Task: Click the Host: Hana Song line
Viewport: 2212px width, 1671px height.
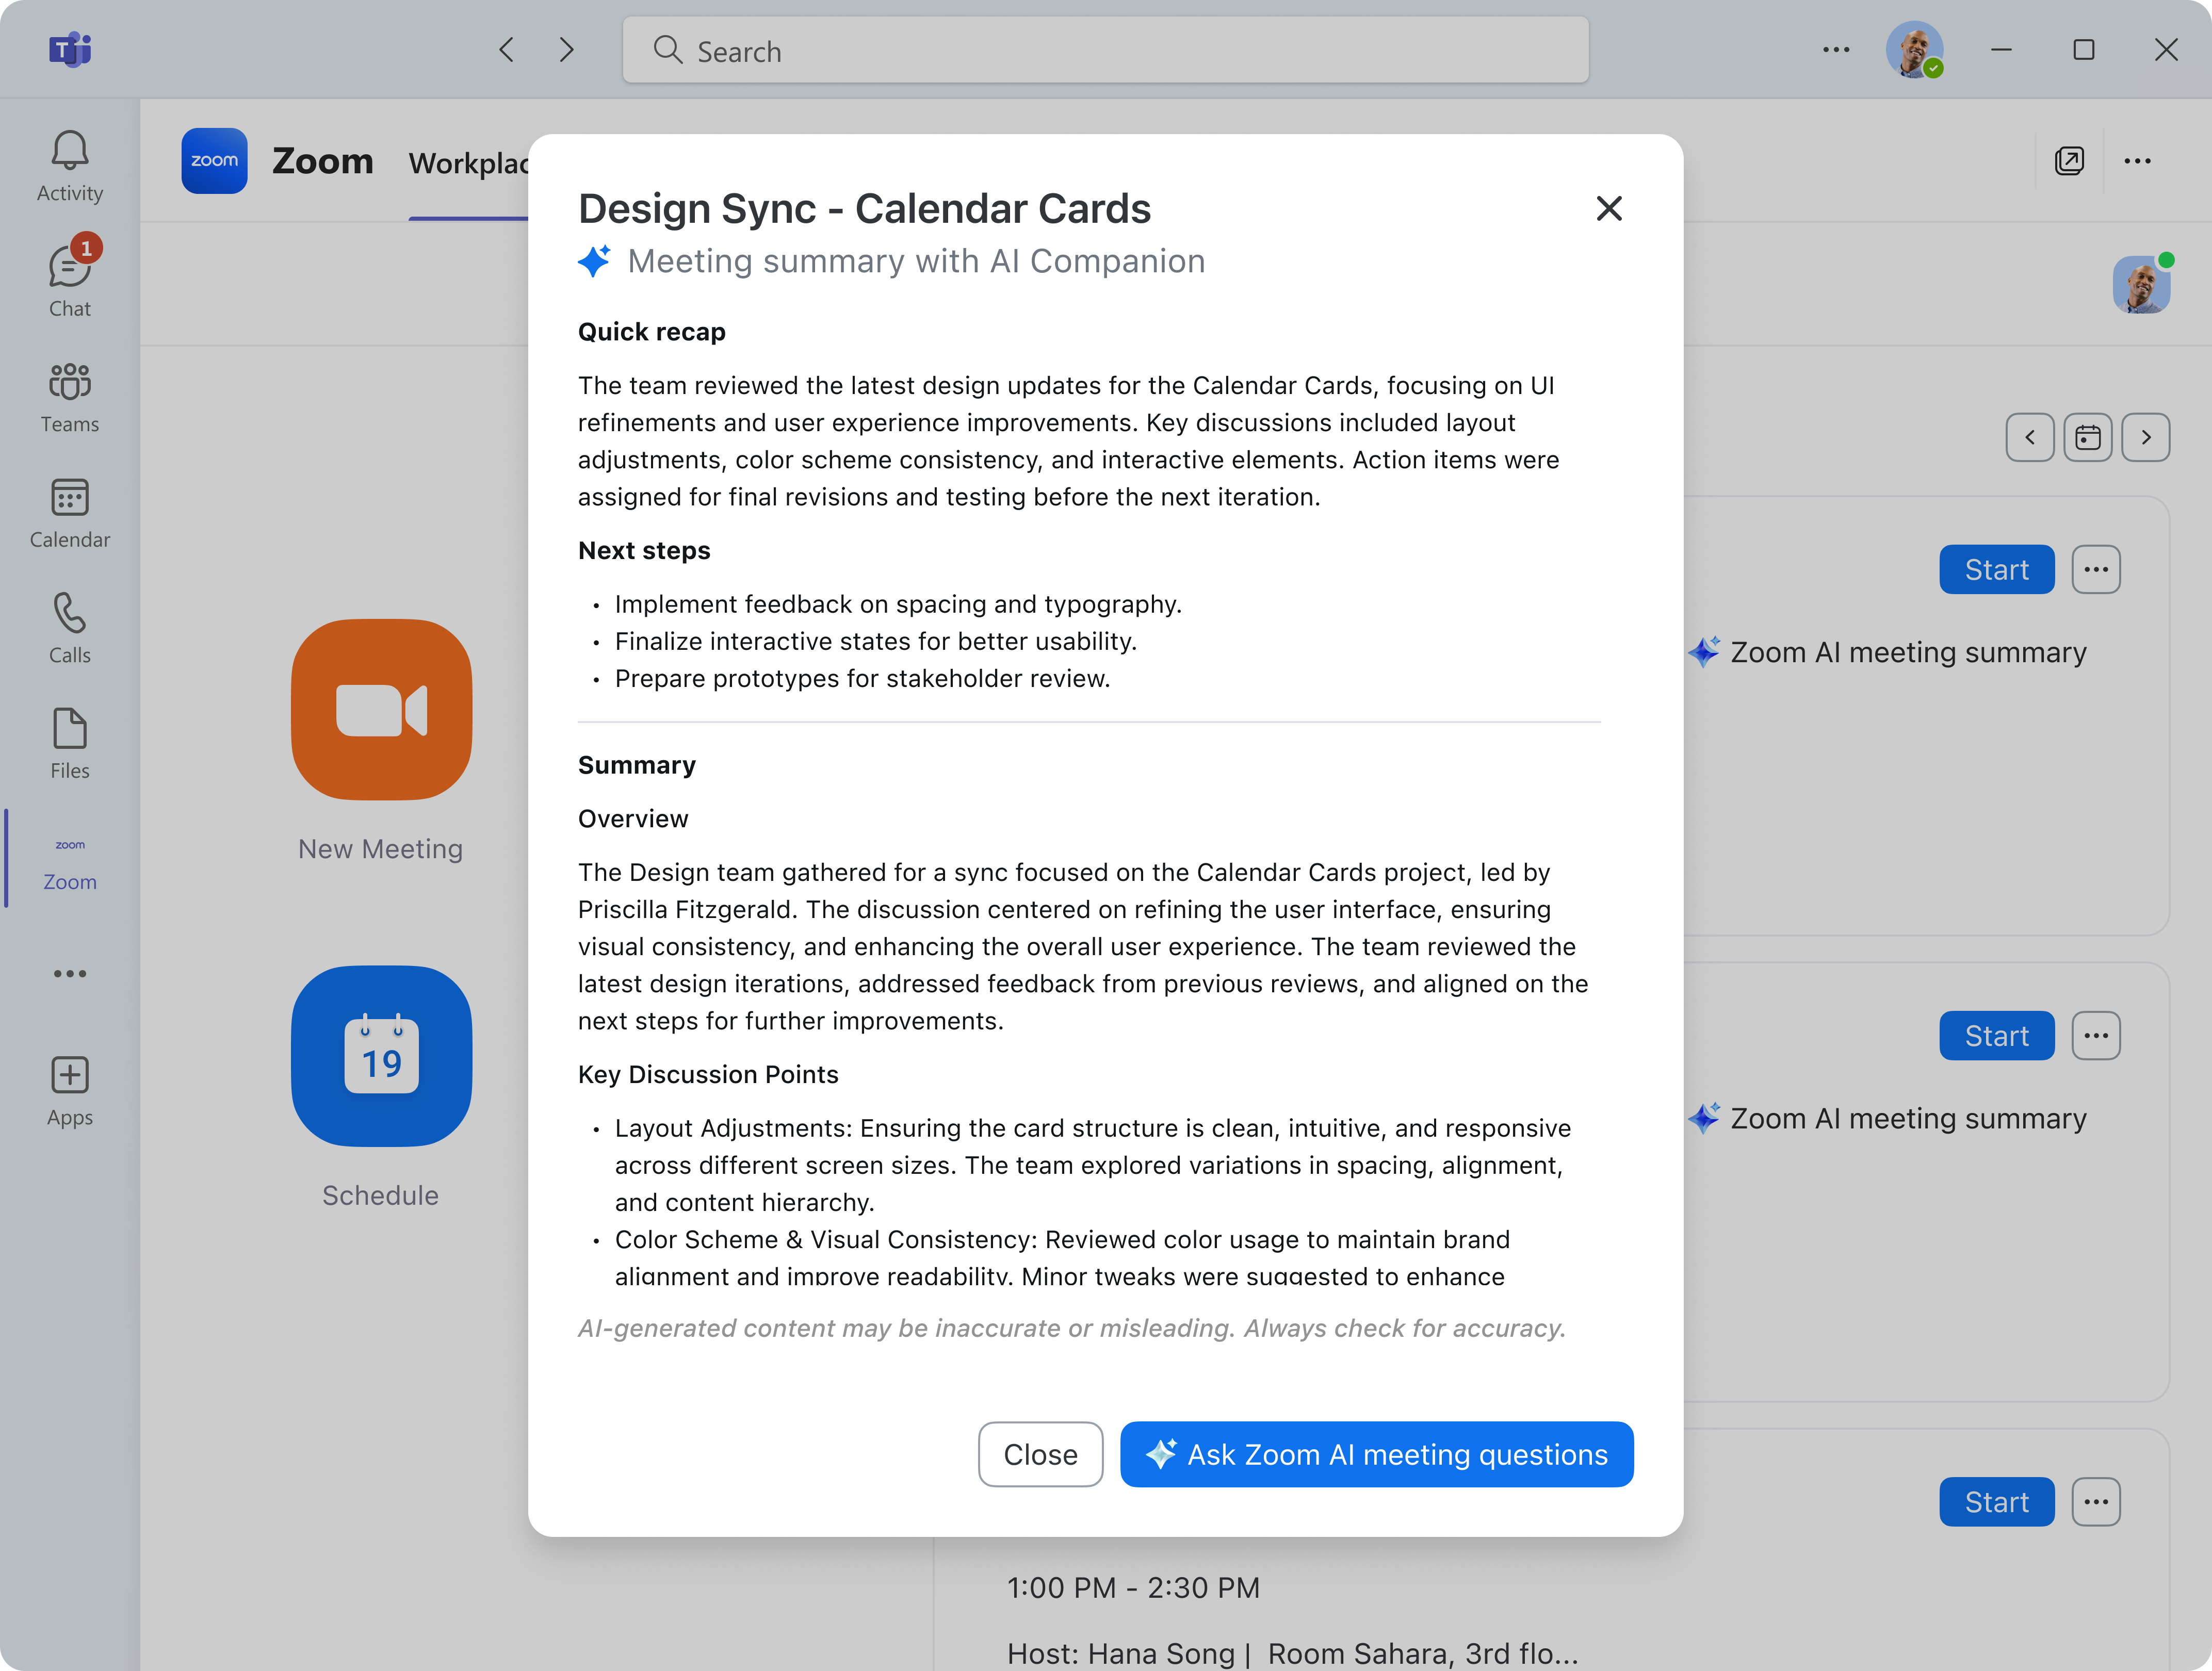Action: pos(1293,1654)
